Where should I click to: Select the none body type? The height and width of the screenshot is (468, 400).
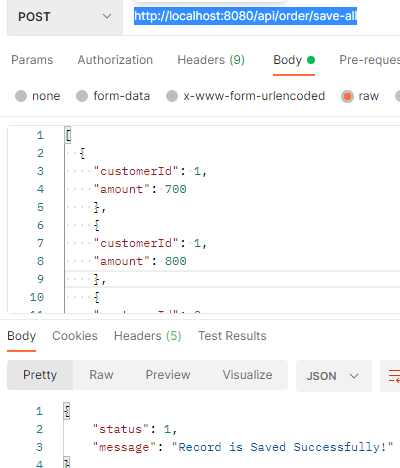tap(38, 96)
